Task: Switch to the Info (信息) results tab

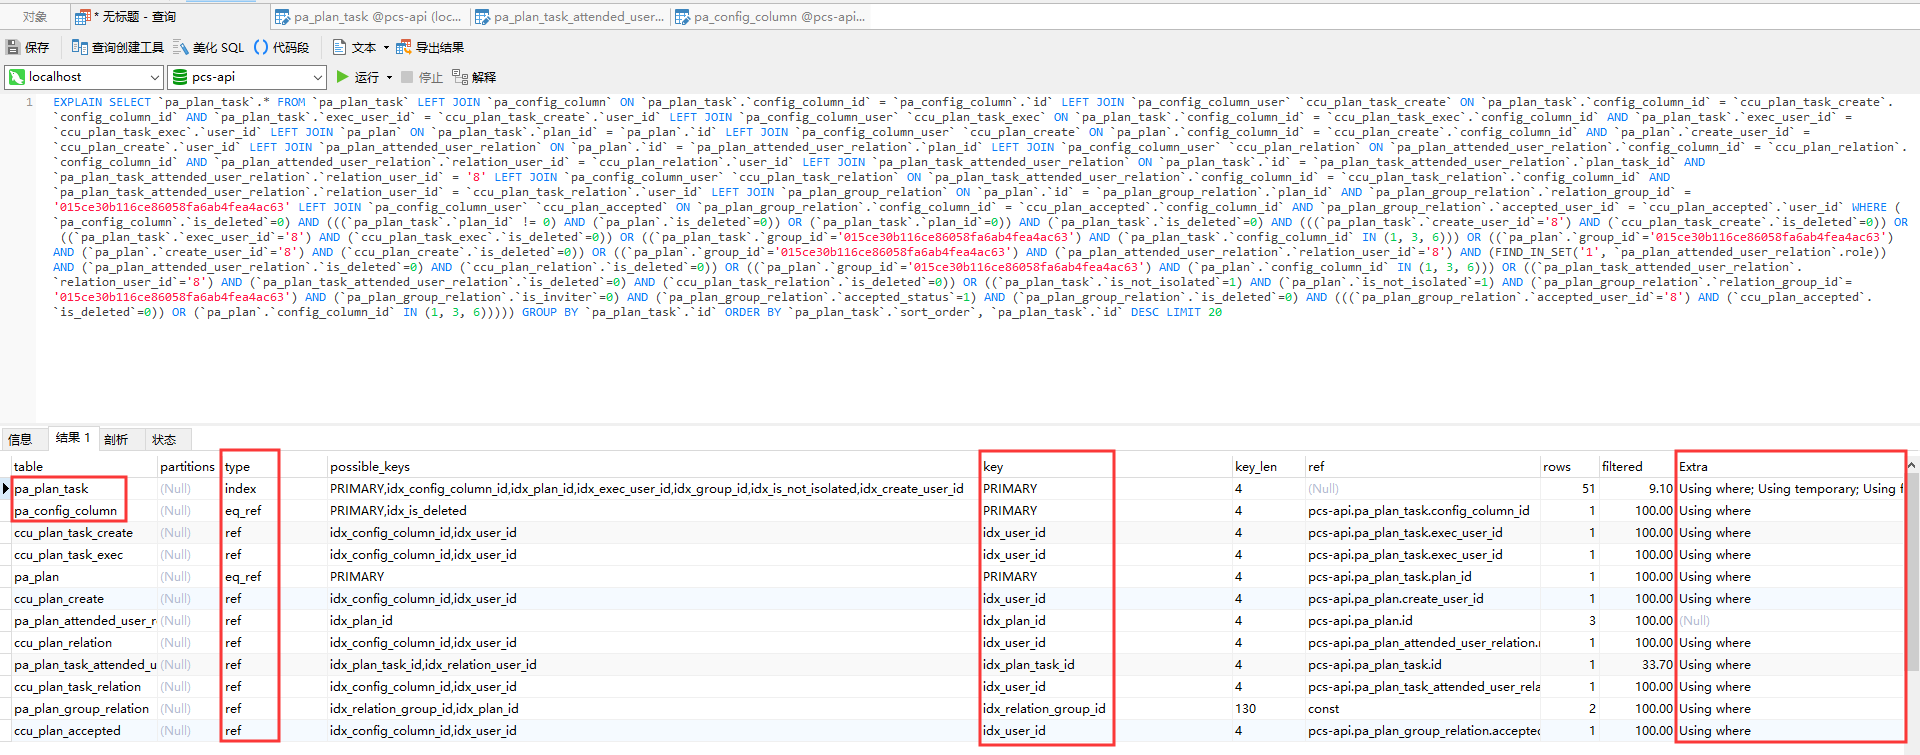Action: coord(20,439)
